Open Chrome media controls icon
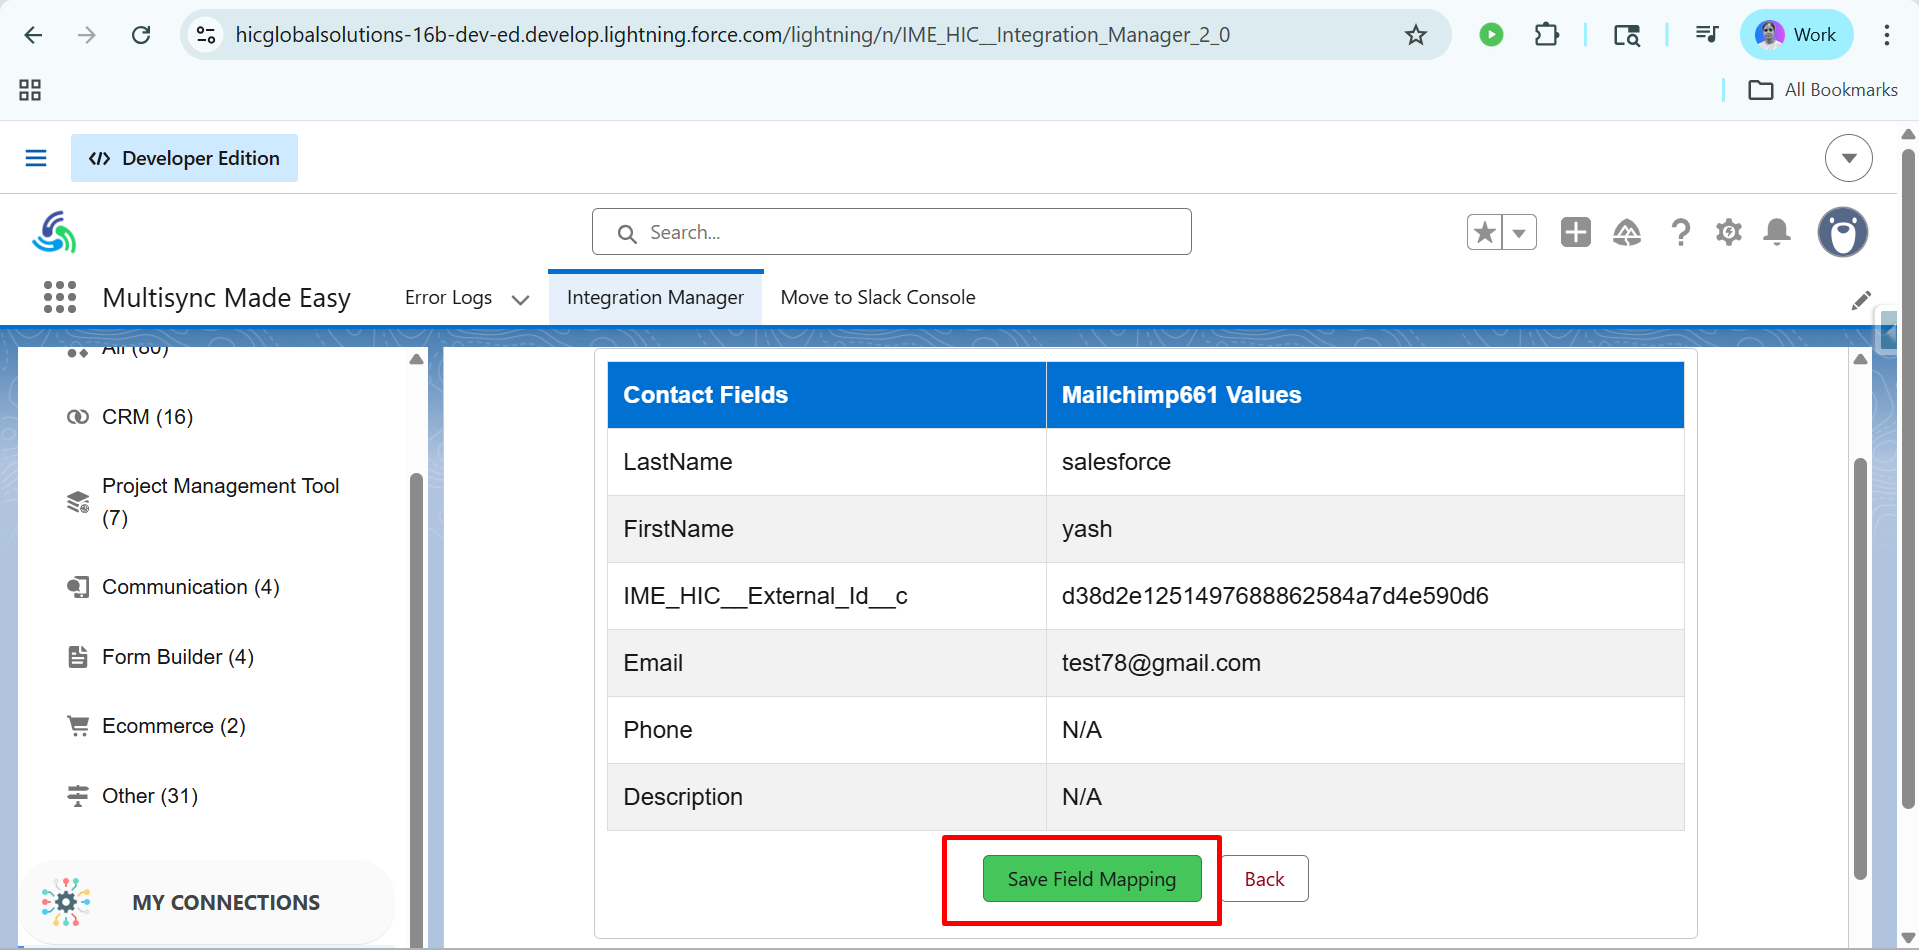 [1707, 35]
